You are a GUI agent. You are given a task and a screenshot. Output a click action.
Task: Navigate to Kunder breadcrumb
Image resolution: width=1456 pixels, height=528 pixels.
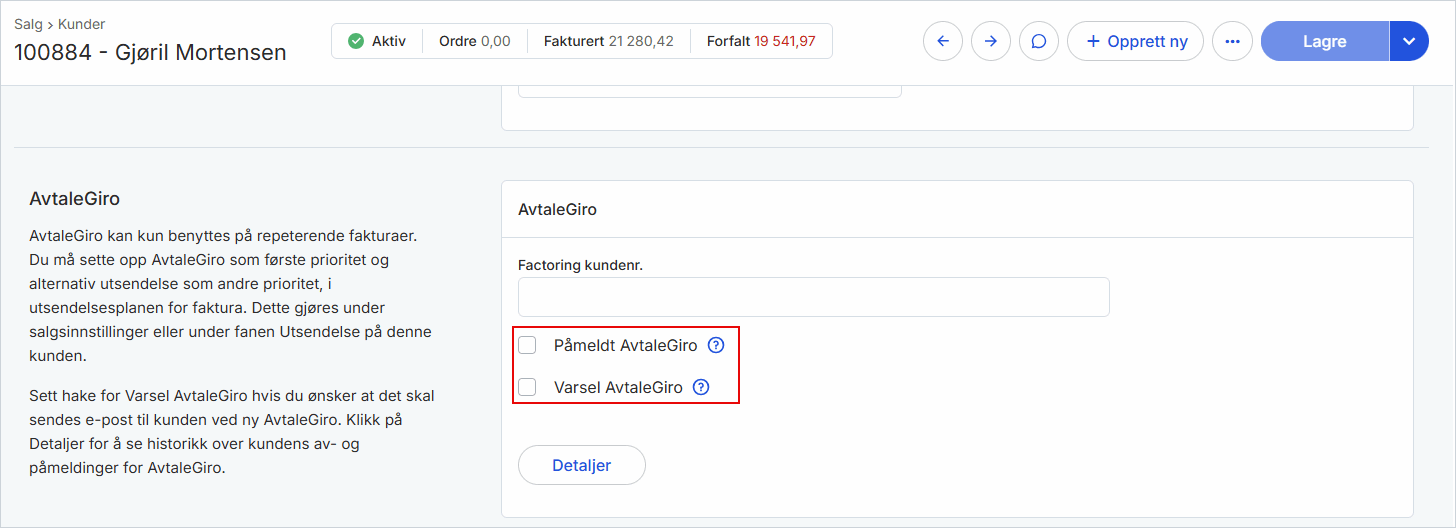pos(82,24)
